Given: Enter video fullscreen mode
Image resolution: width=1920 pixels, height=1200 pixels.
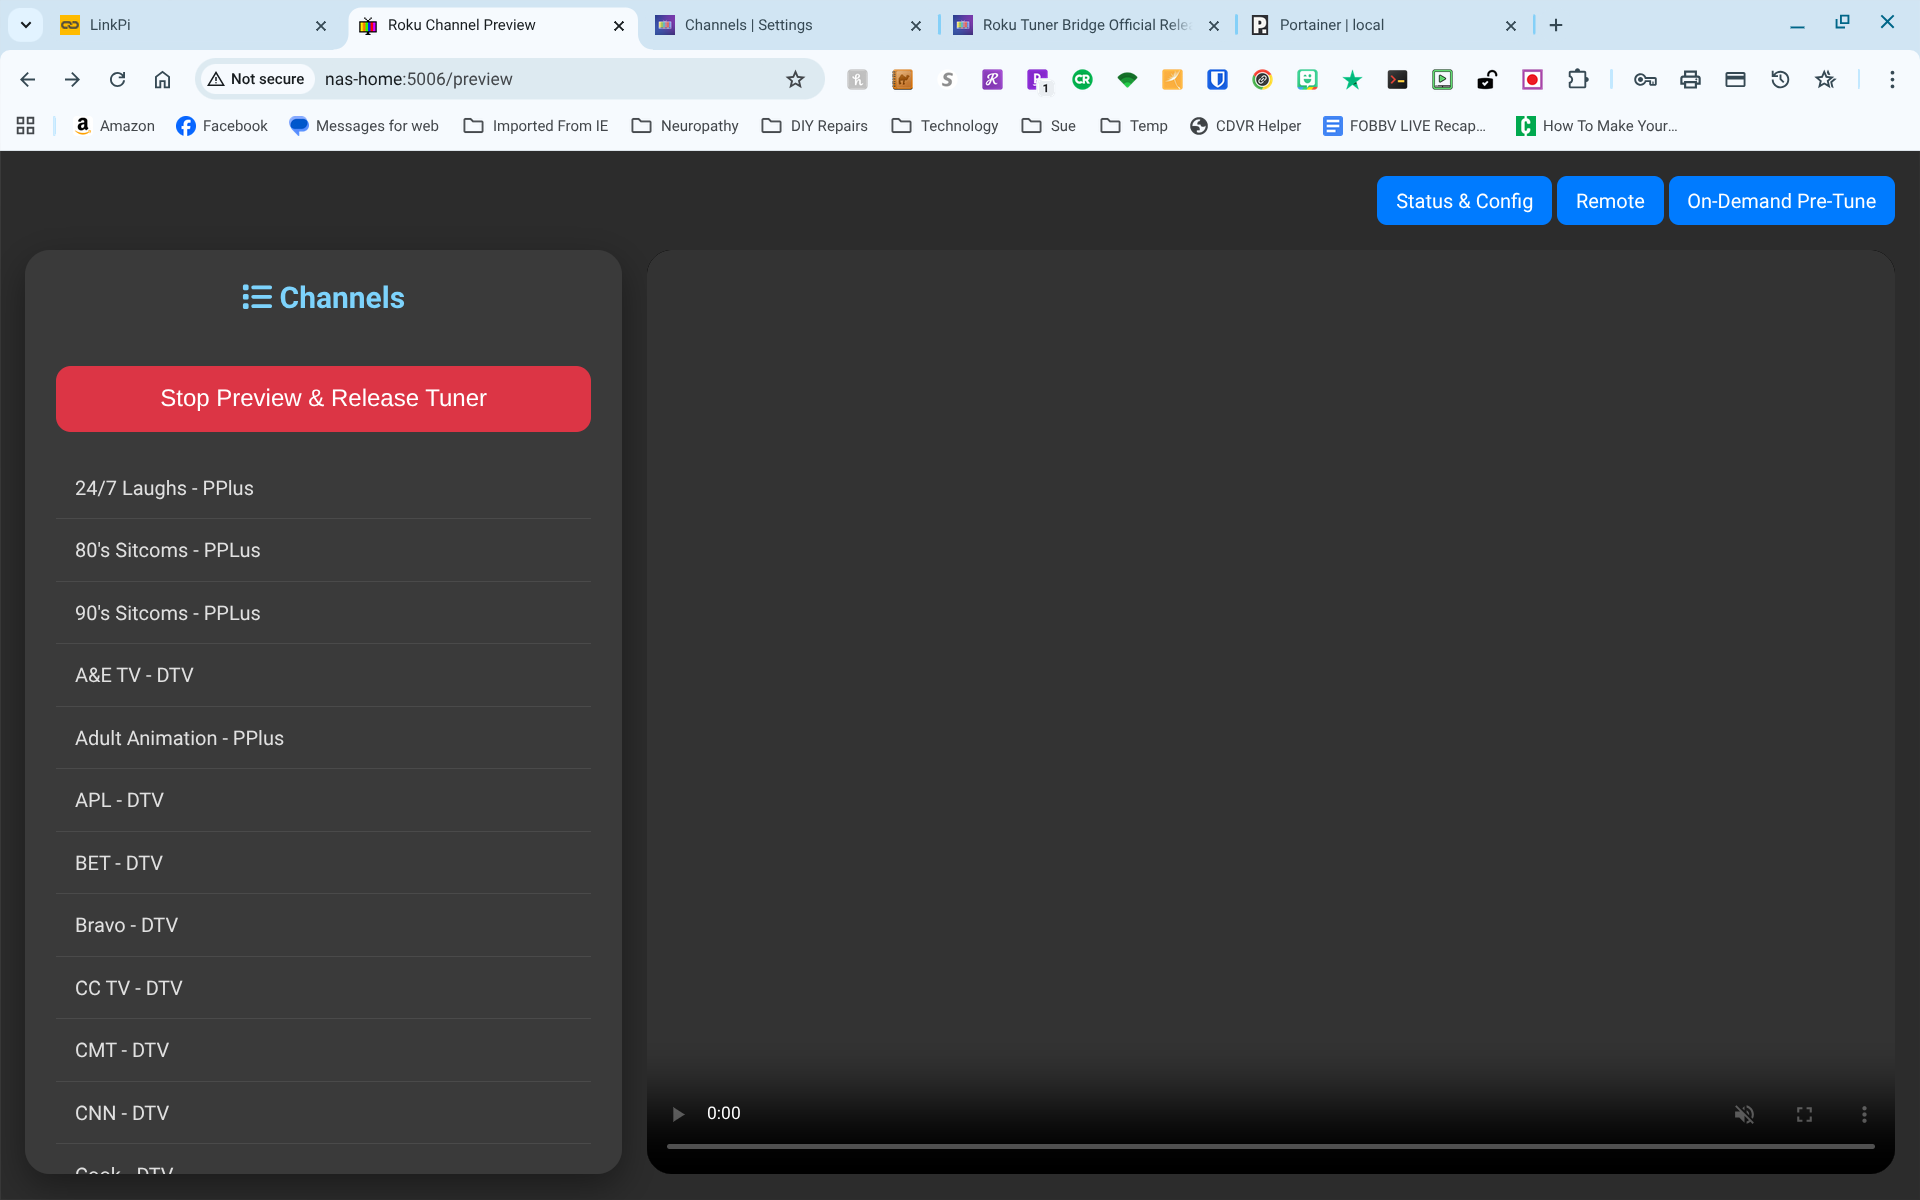Looking at the screenshot, I should click(1804, 1114).
